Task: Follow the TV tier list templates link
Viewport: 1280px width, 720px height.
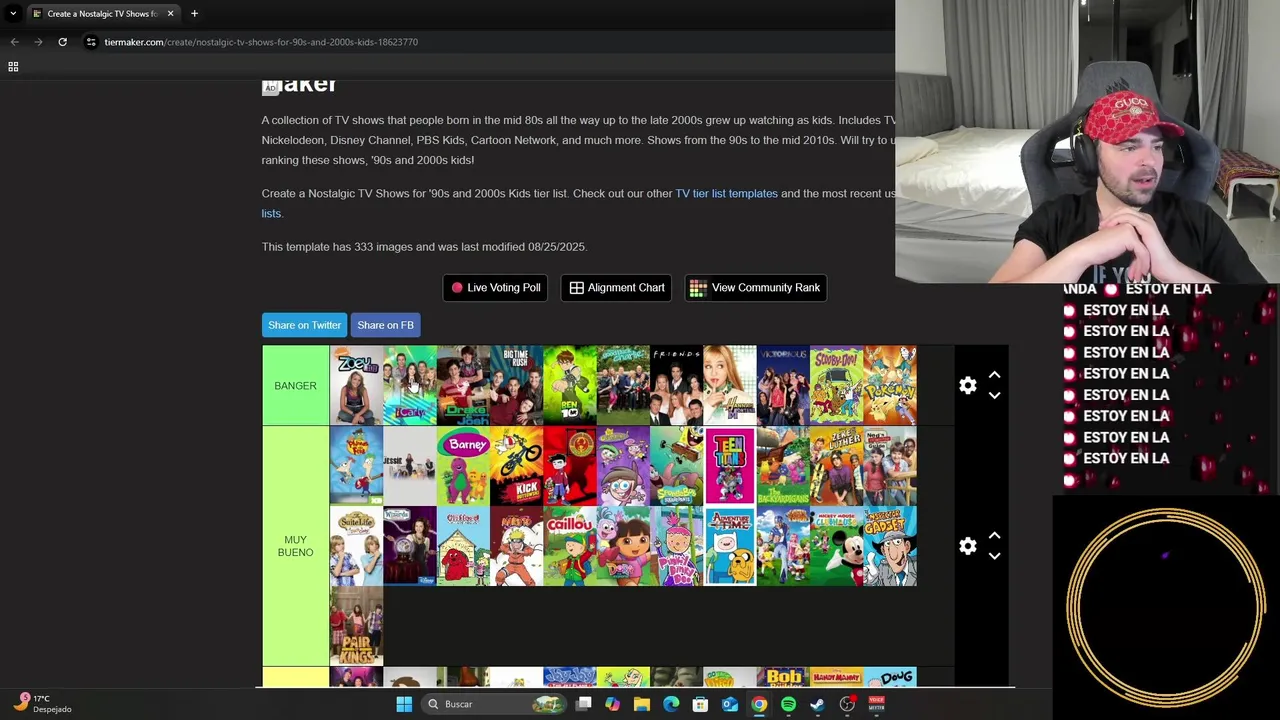Action: tap(726, 194)
